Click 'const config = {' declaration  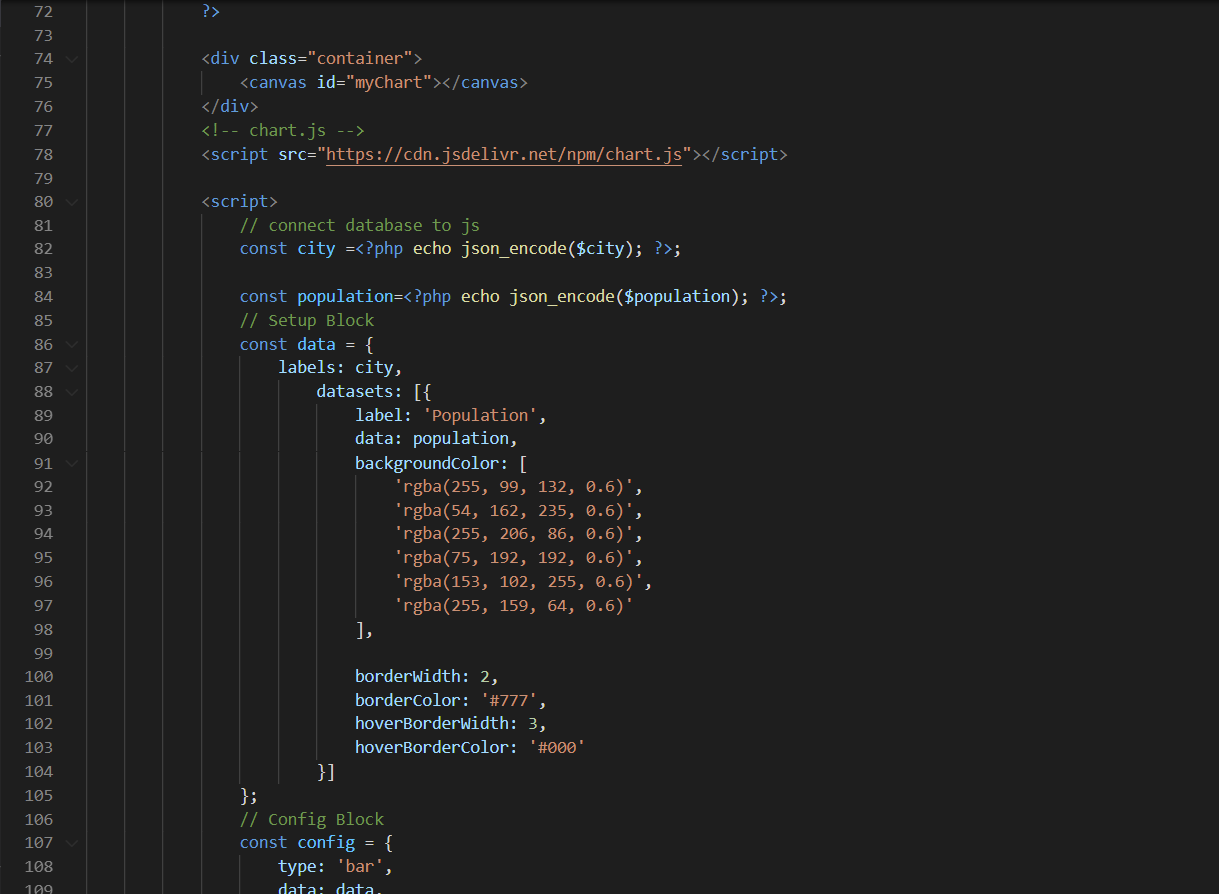(x=316, y=843)
